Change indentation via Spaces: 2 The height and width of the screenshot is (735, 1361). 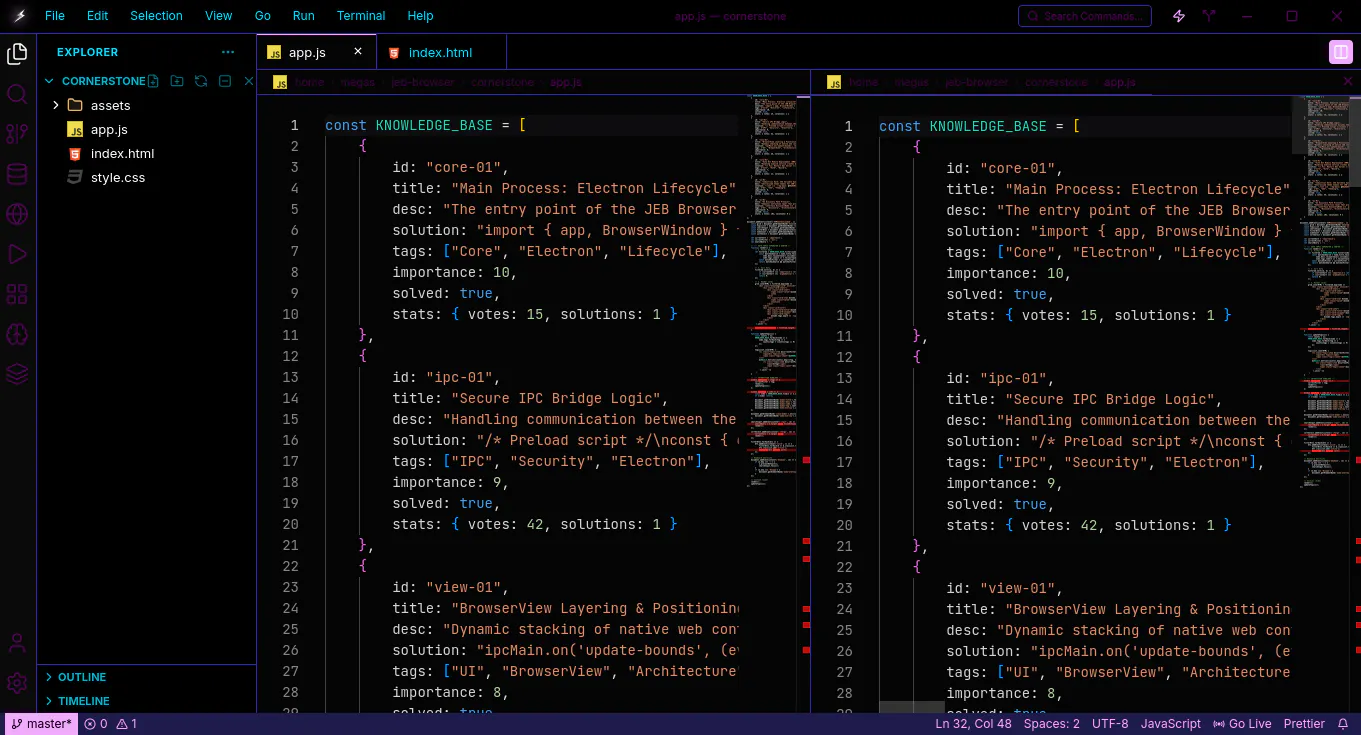pos(1051,724)
